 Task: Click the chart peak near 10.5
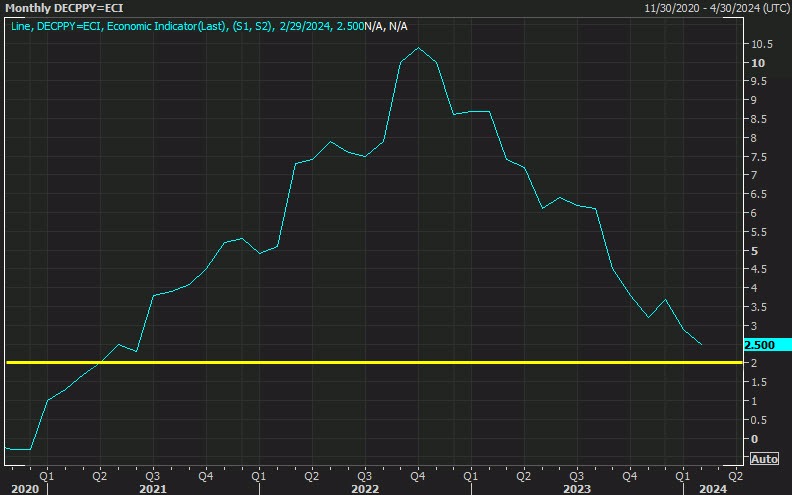(418, 48)
